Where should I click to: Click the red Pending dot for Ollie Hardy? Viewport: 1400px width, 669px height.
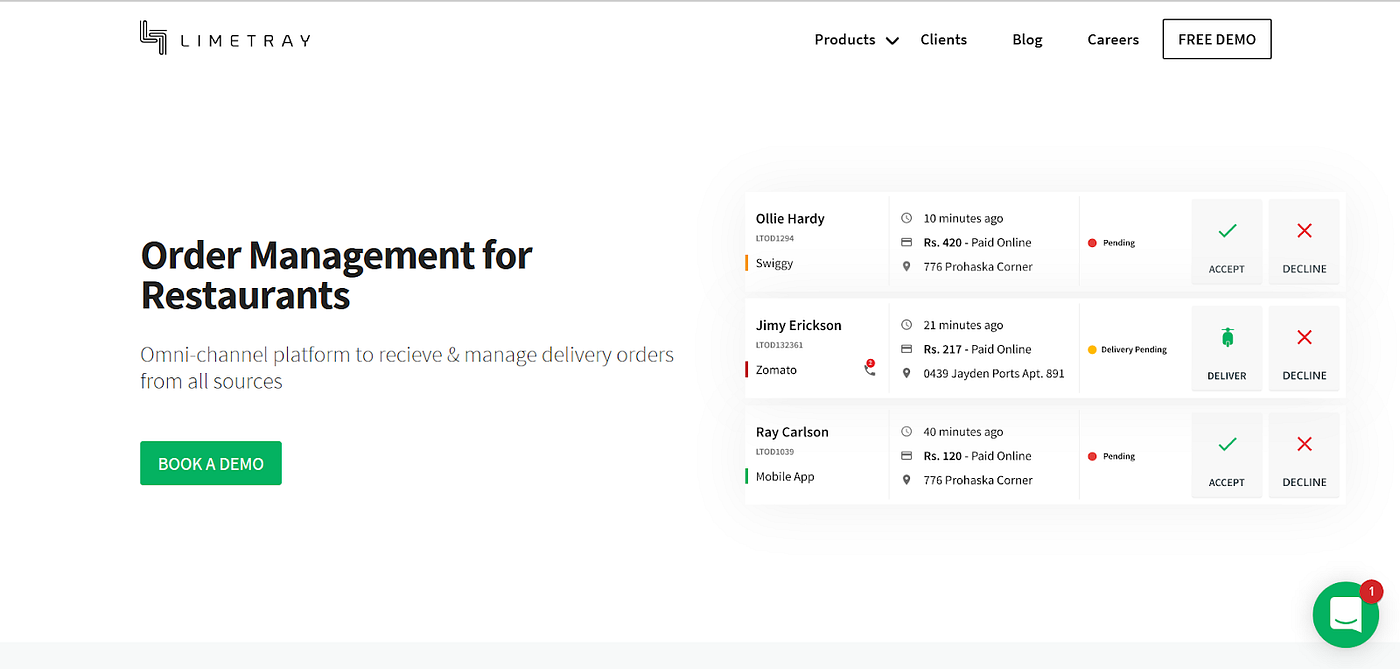point(1092,243)
